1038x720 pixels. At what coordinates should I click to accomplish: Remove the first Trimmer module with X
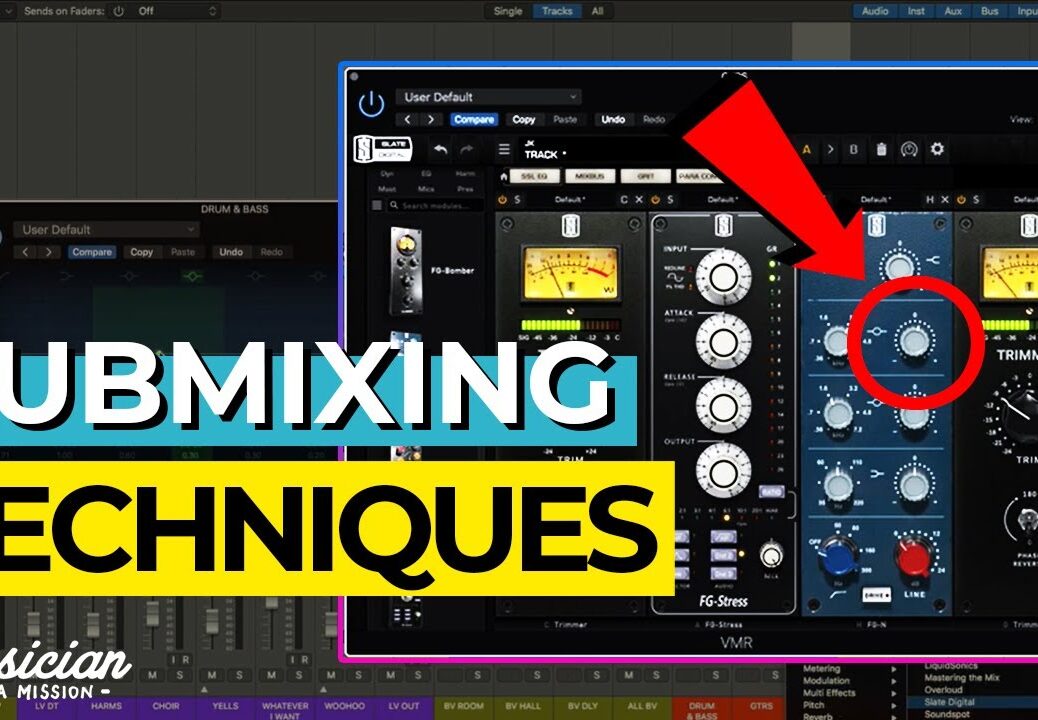click(639, 199)
